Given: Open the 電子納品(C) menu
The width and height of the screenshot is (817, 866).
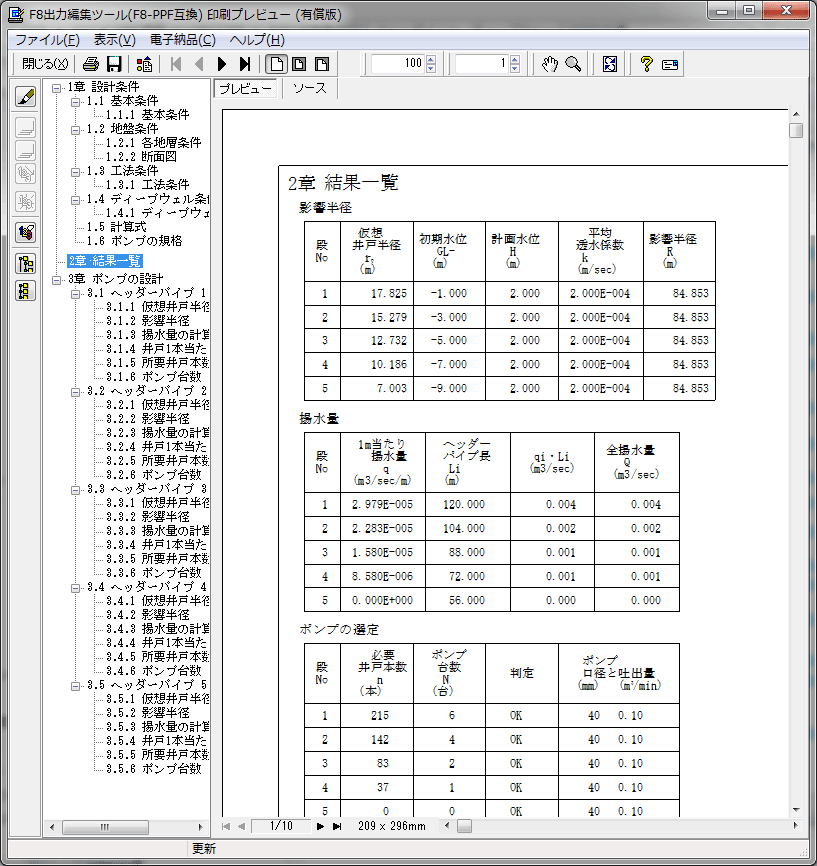Looking at the screenshot, I should coord(183,40).
